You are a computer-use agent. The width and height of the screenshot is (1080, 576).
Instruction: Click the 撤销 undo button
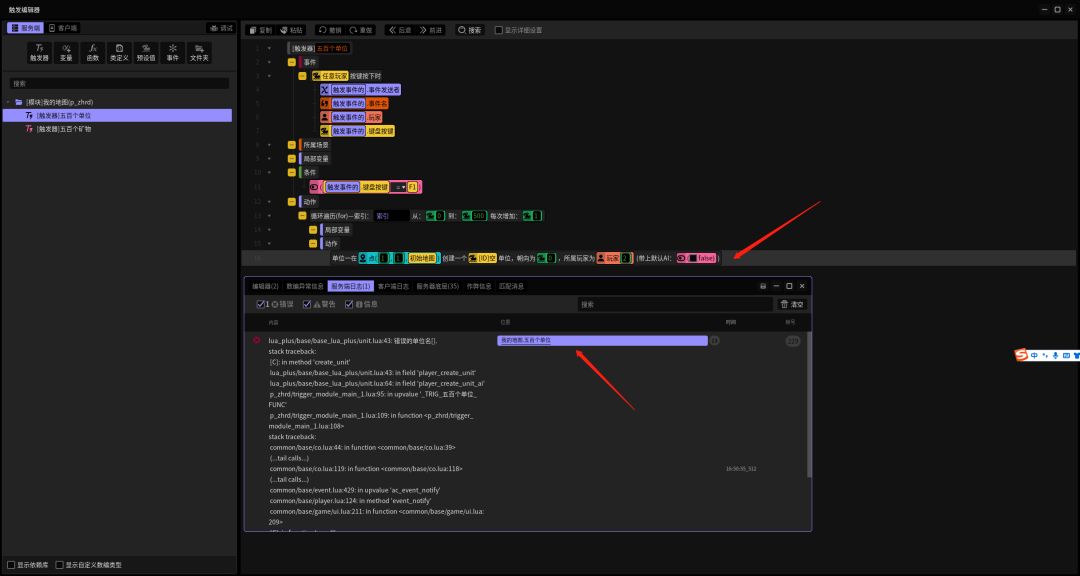[330, 30]
